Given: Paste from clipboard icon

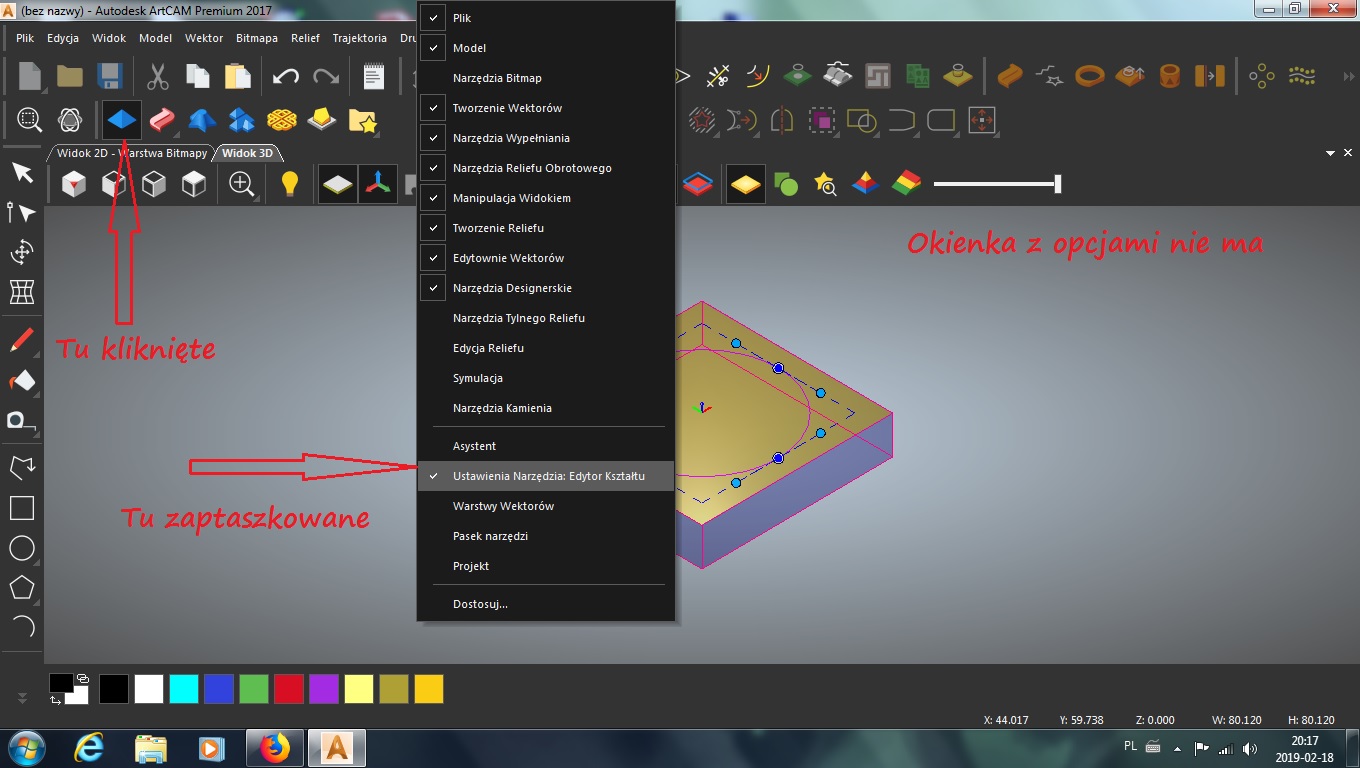Looking at the screenshot, I should click(x=238, y=76).
